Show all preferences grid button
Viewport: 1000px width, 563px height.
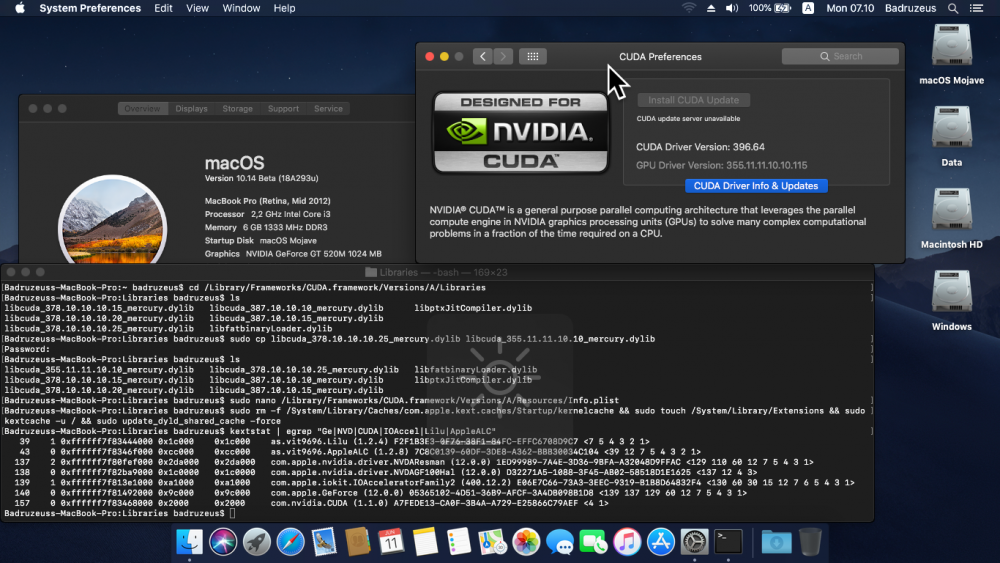click(533, 56)
